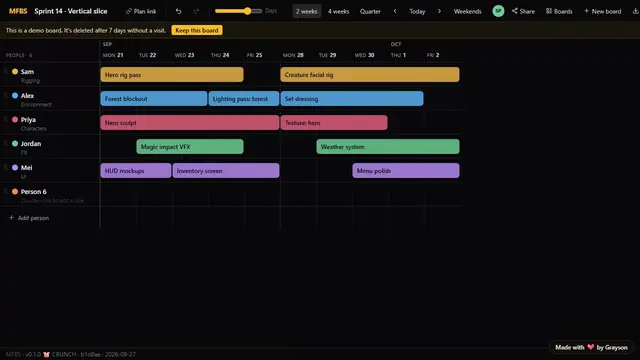Open the Hero sculpt task
640x360 pixels.
[x=190, y=123]
